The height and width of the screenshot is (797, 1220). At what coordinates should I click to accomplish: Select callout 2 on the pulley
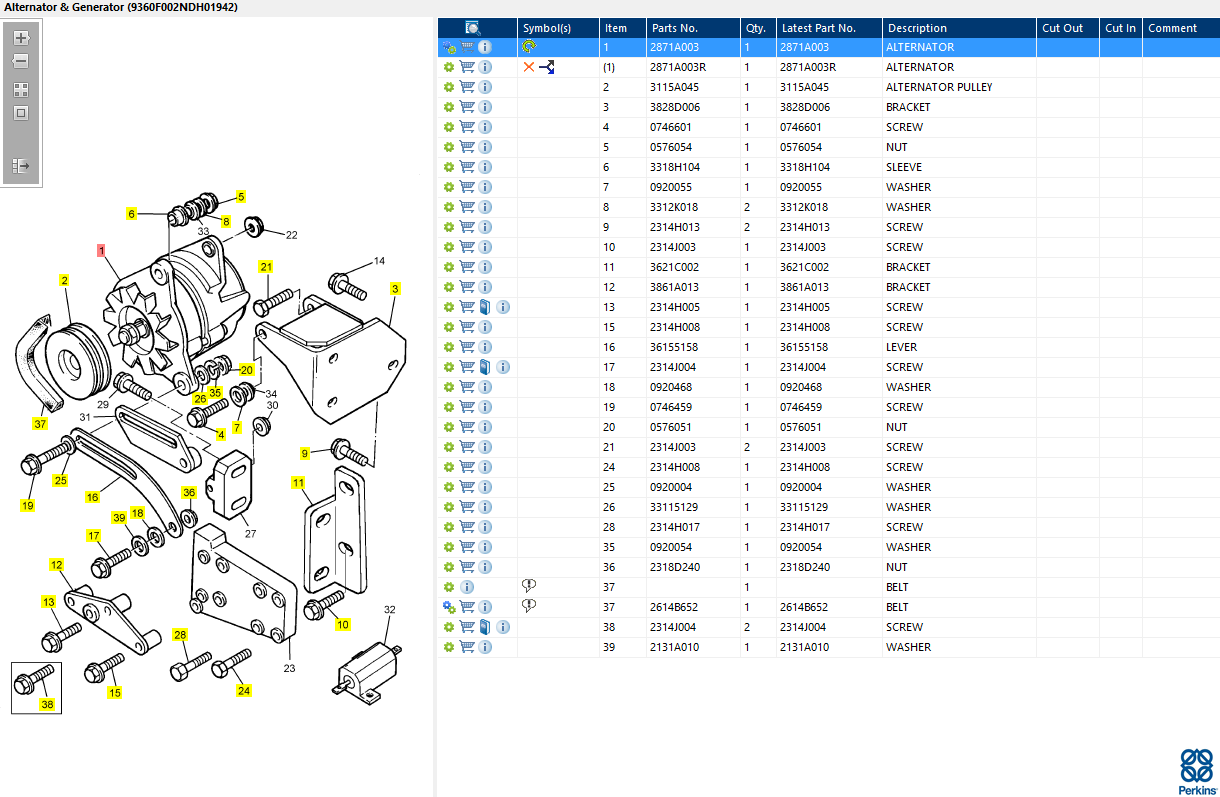click(x=64, y=280)
